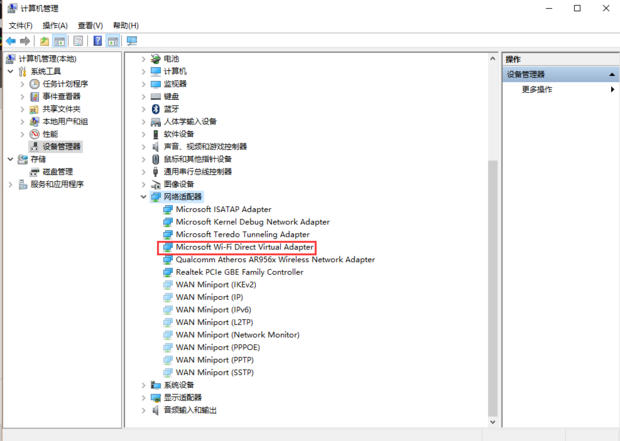Screen dimensions: 620x441
Task: Expand the 显示适配器 category
Action: 144,397
